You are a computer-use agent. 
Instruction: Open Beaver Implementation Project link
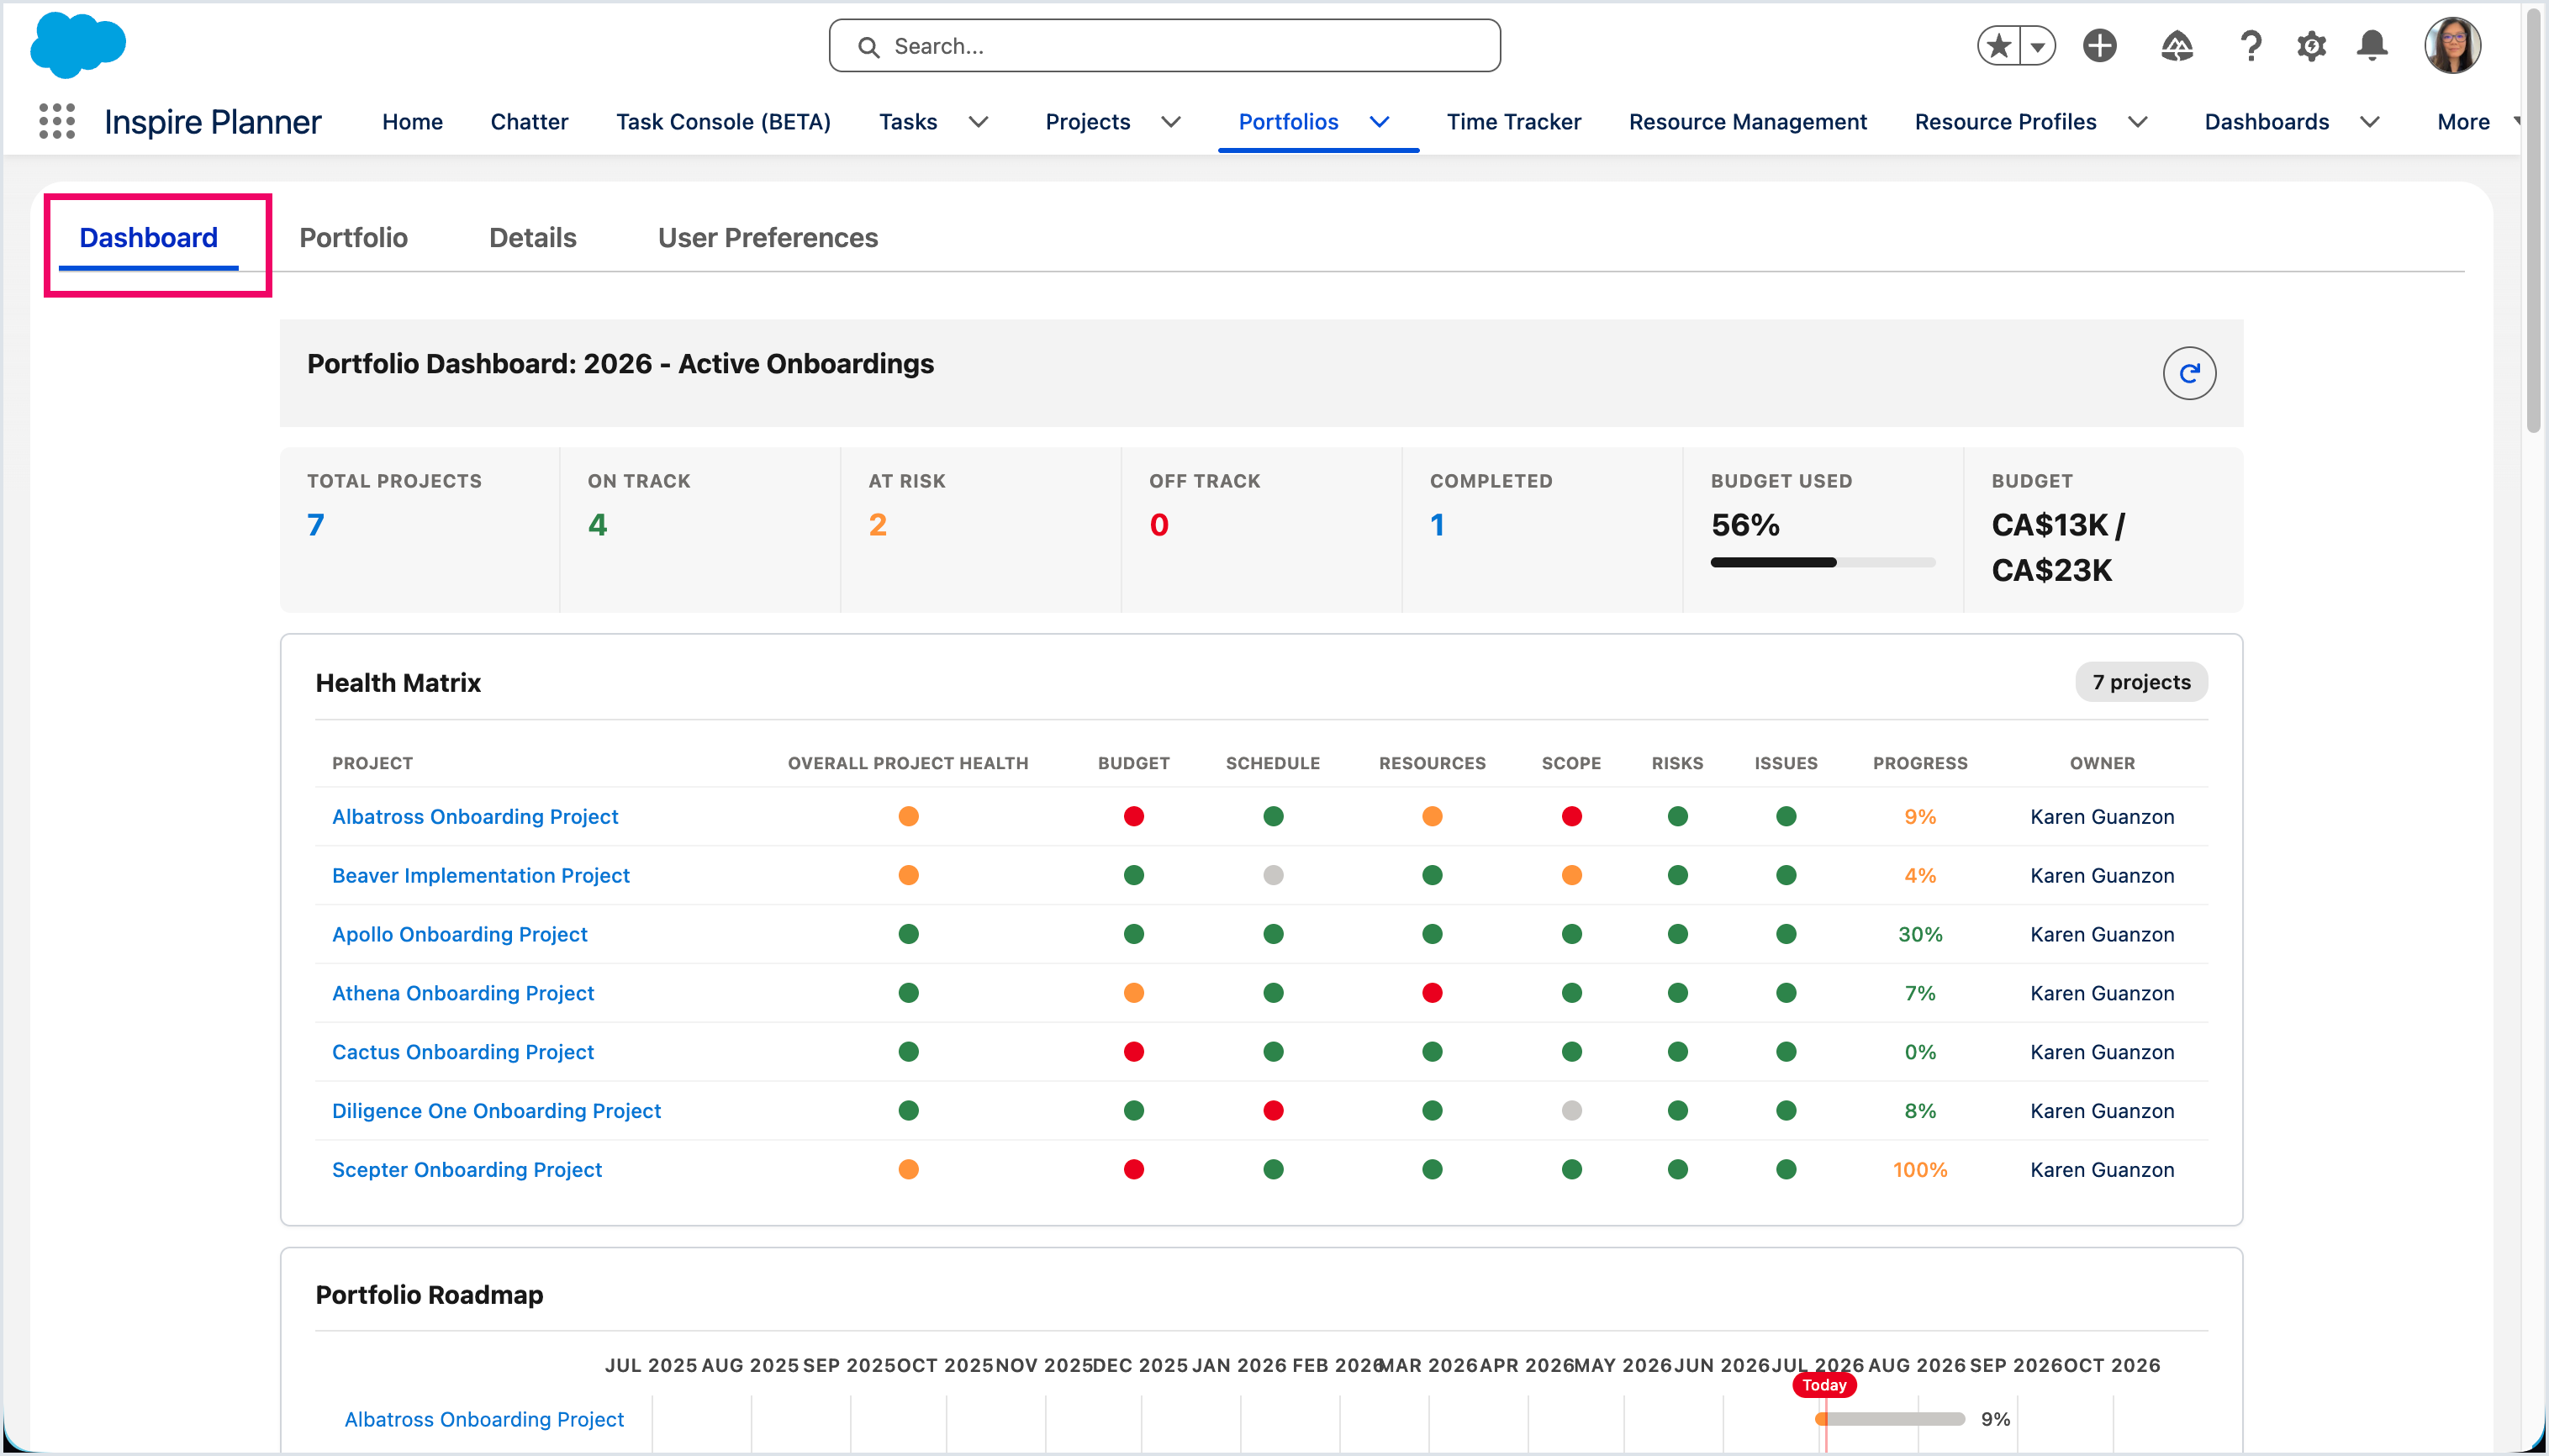pyautogui.click(x=480, y=876)
